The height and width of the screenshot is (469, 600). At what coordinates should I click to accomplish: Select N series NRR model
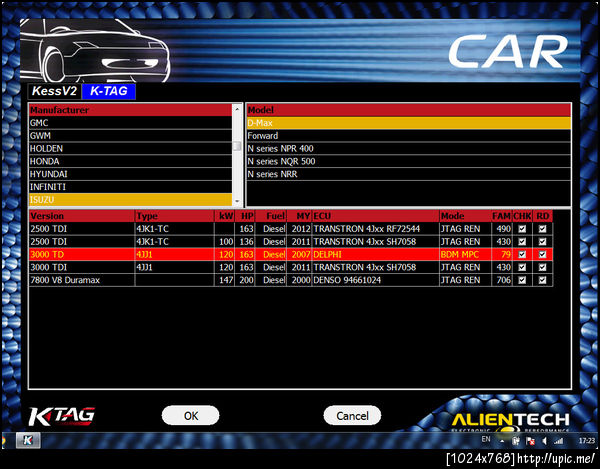[x=409, y=174]
